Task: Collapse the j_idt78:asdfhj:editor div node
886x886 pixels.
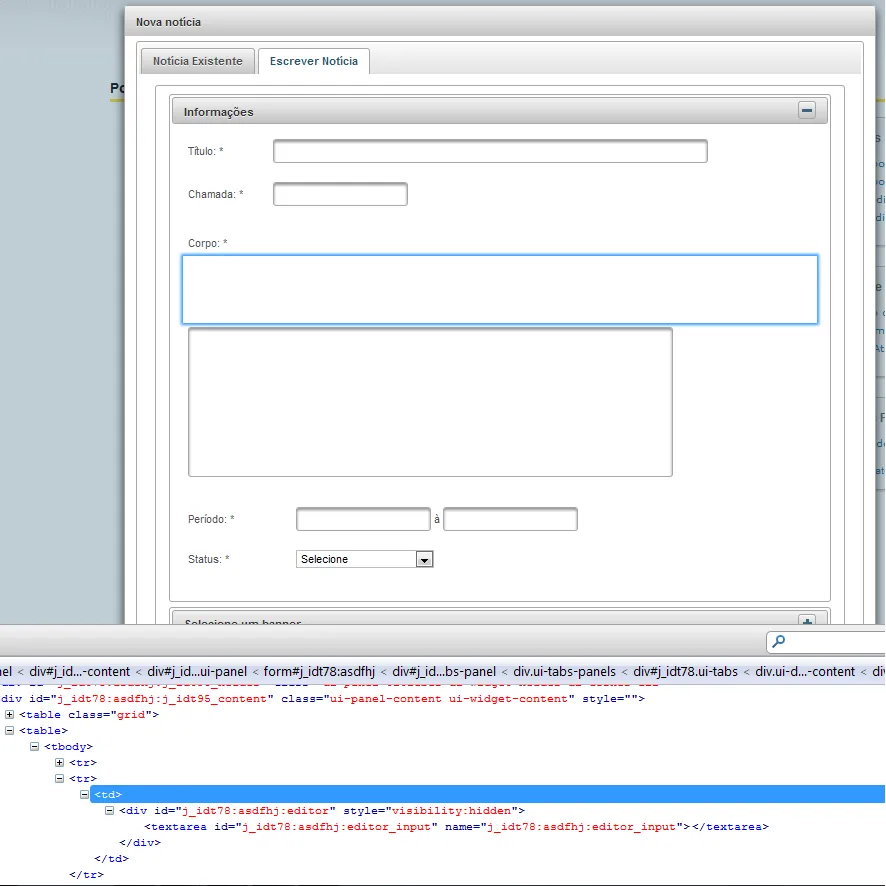Action: pos(110,810)
